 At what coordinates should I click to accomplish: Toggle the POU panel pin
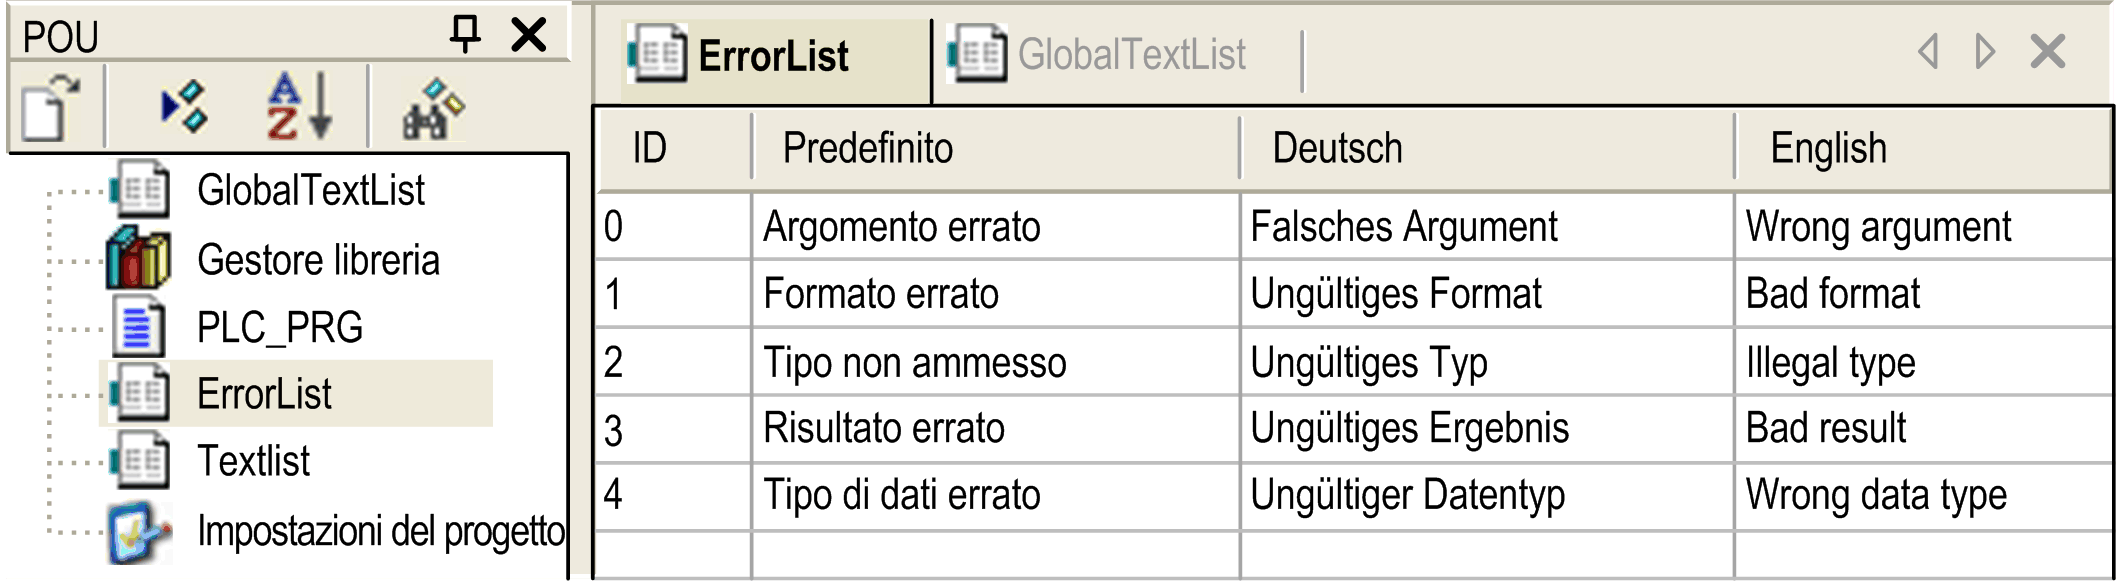pos(465,33)
